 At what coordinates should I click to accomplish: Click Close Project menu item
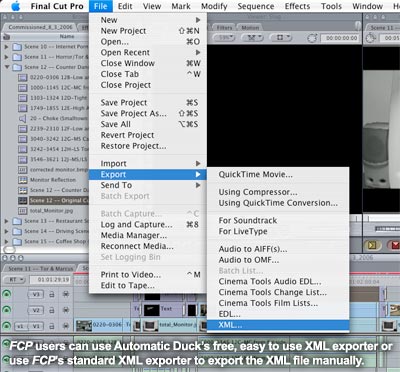point(148,85)
